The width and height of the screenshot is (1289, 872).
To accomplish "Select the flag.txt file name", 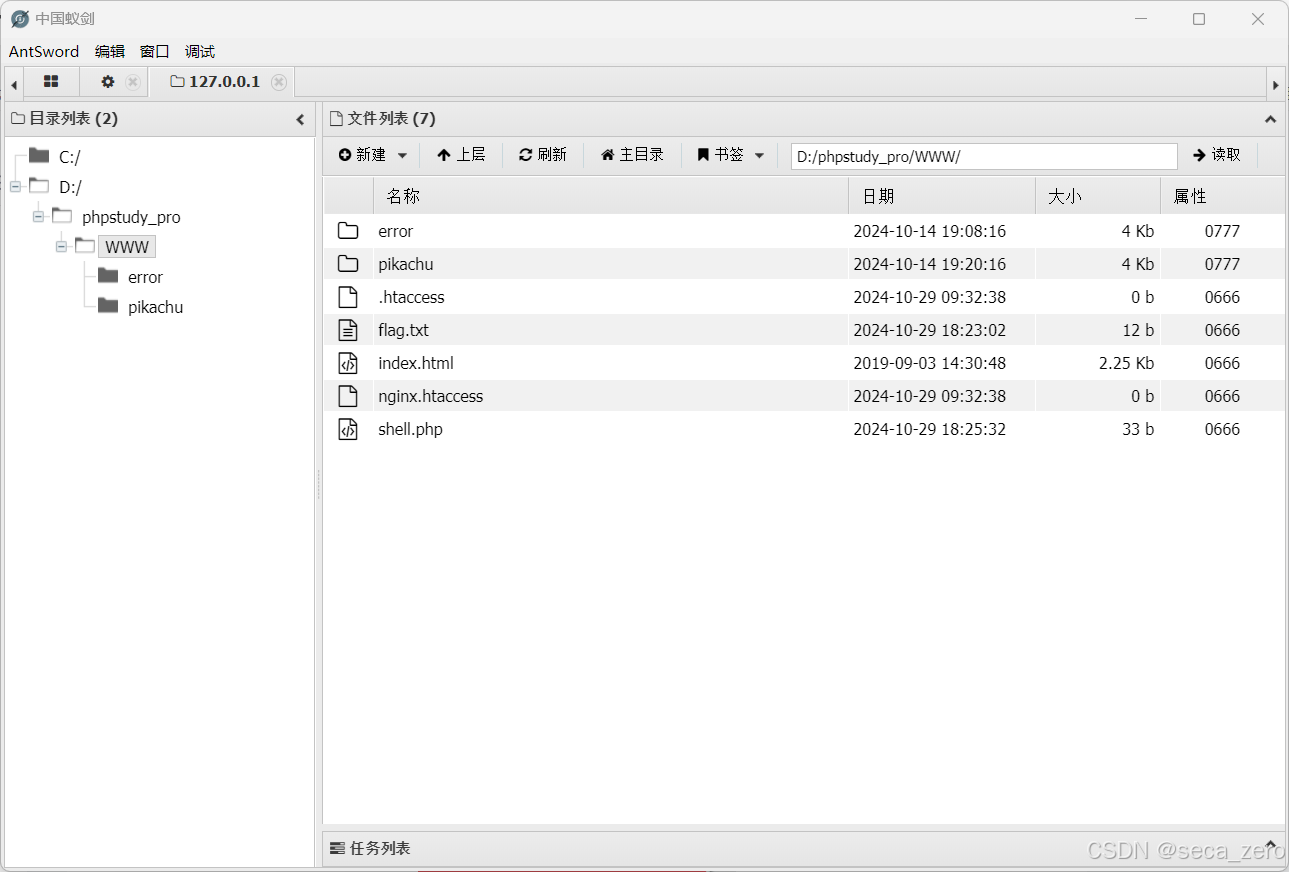I will click(403, 330).
